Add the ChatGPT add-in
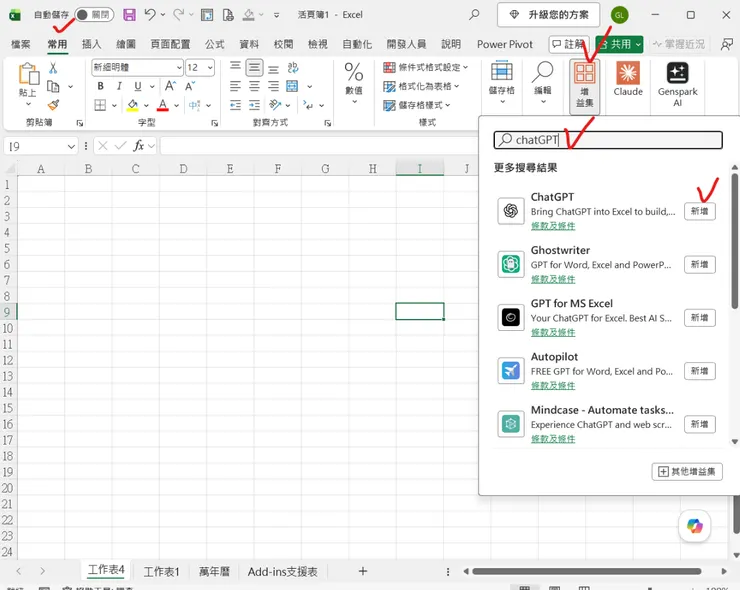Viewport: 740px width, 590px height. 699,211
